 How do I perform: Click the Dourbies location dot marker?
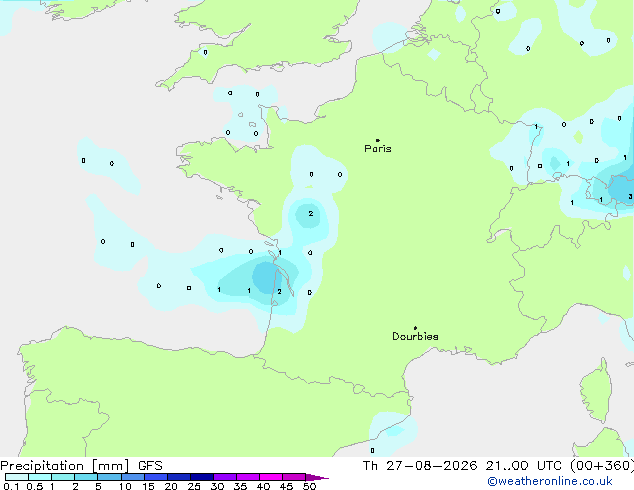pos(415,328)
